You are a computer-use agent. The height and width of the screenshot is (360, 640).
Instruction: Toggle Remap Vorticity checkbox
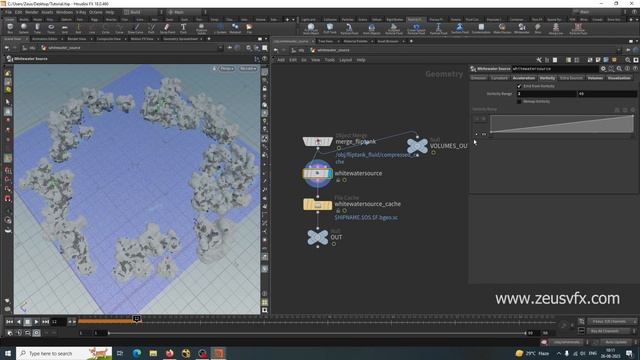pos(519,101)
